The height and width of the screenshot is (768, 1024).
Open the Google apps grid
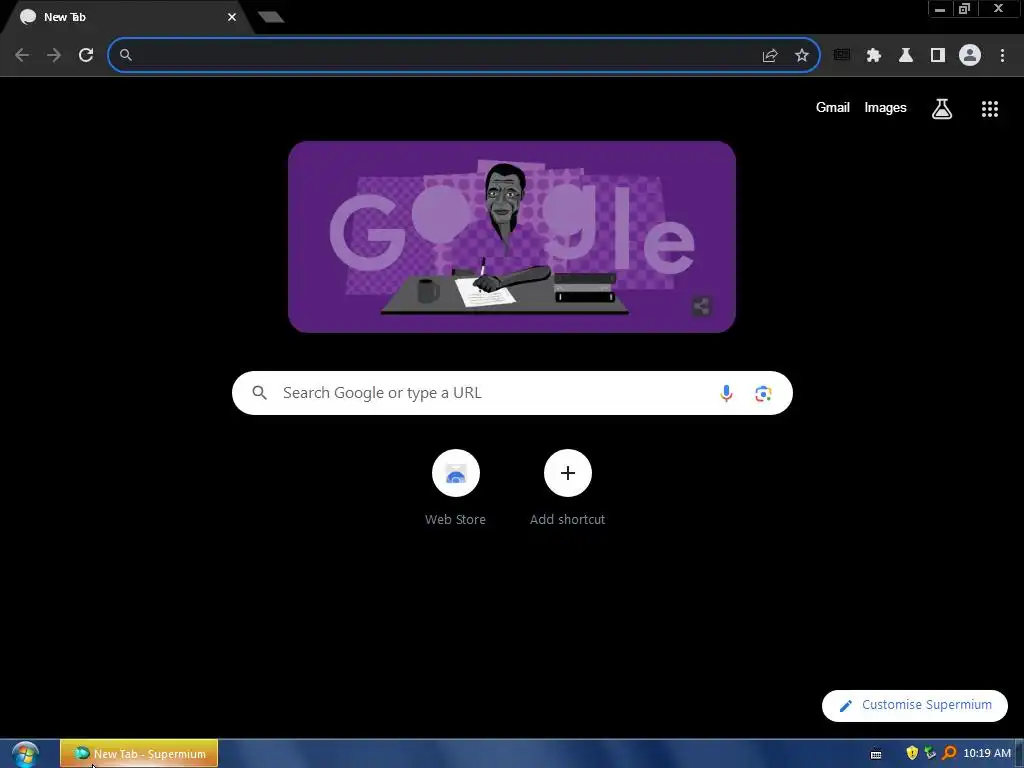pos(990,109)
